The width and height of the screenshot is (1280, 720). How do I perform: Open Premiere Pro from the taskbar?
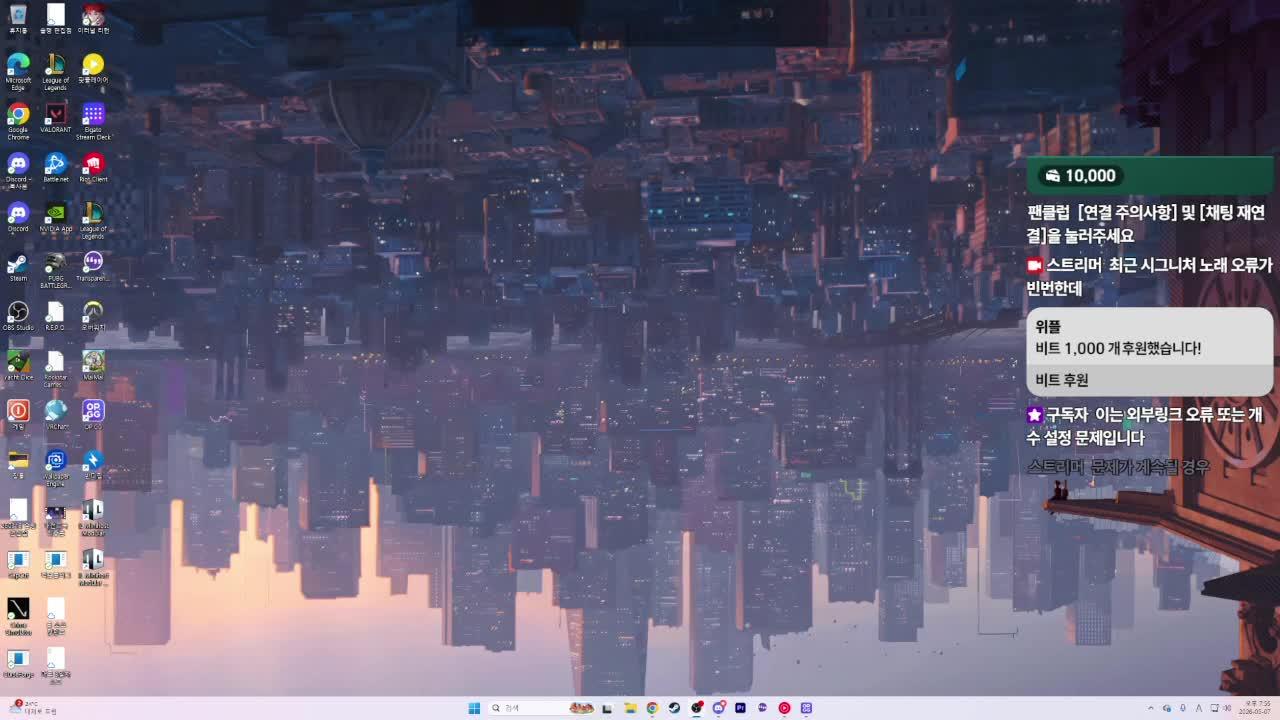click(x=740, y=708)
